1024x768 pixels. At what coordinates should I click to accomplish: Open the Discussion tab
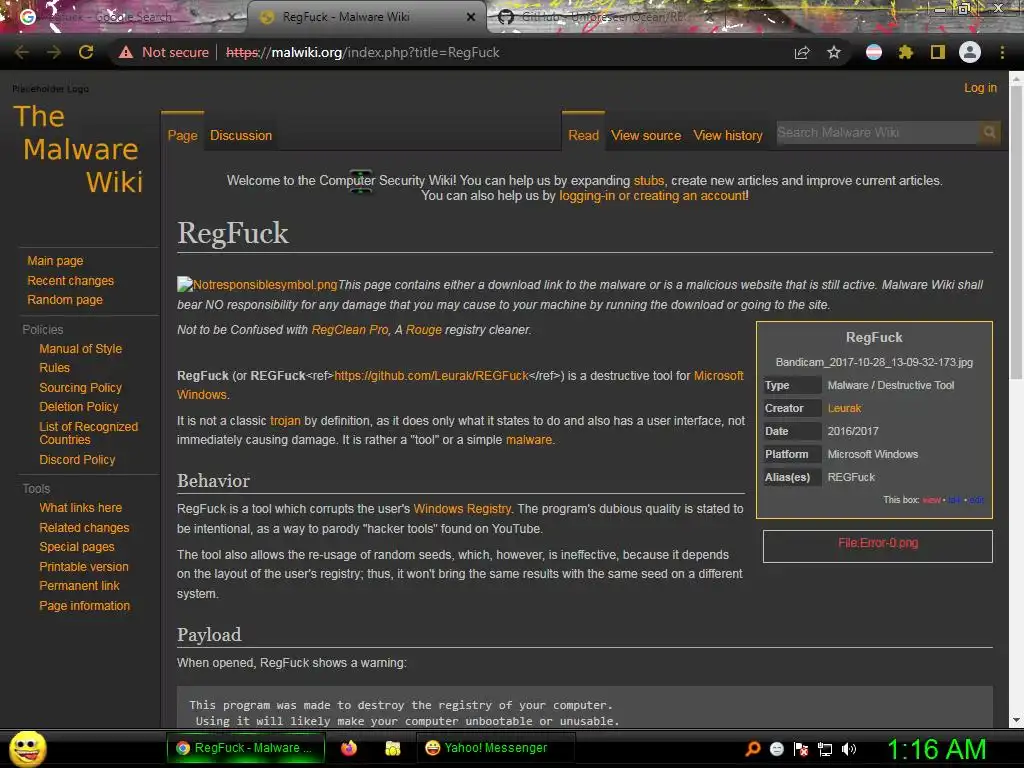[241, 135]
